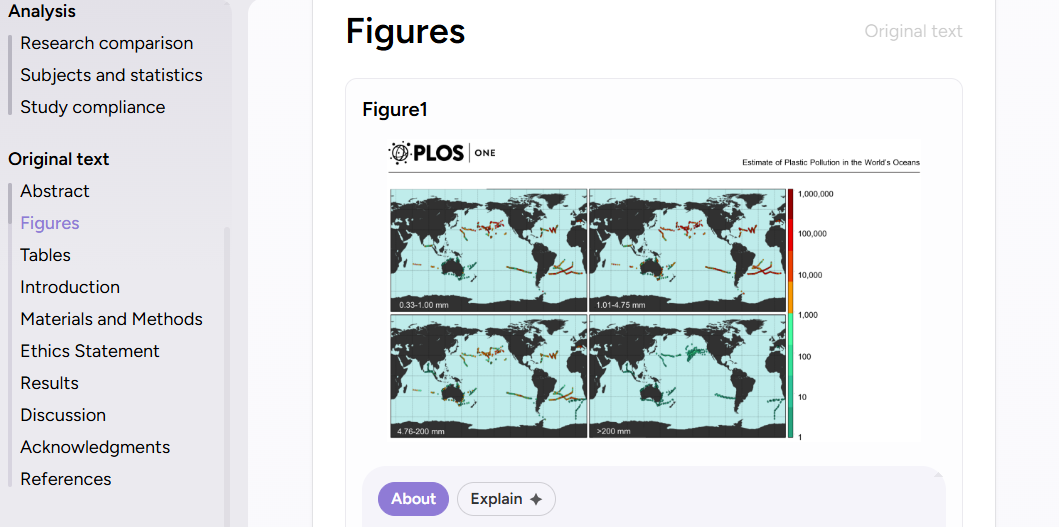Open the Introduction section
1059x527 pixels.
click(70, 287)
